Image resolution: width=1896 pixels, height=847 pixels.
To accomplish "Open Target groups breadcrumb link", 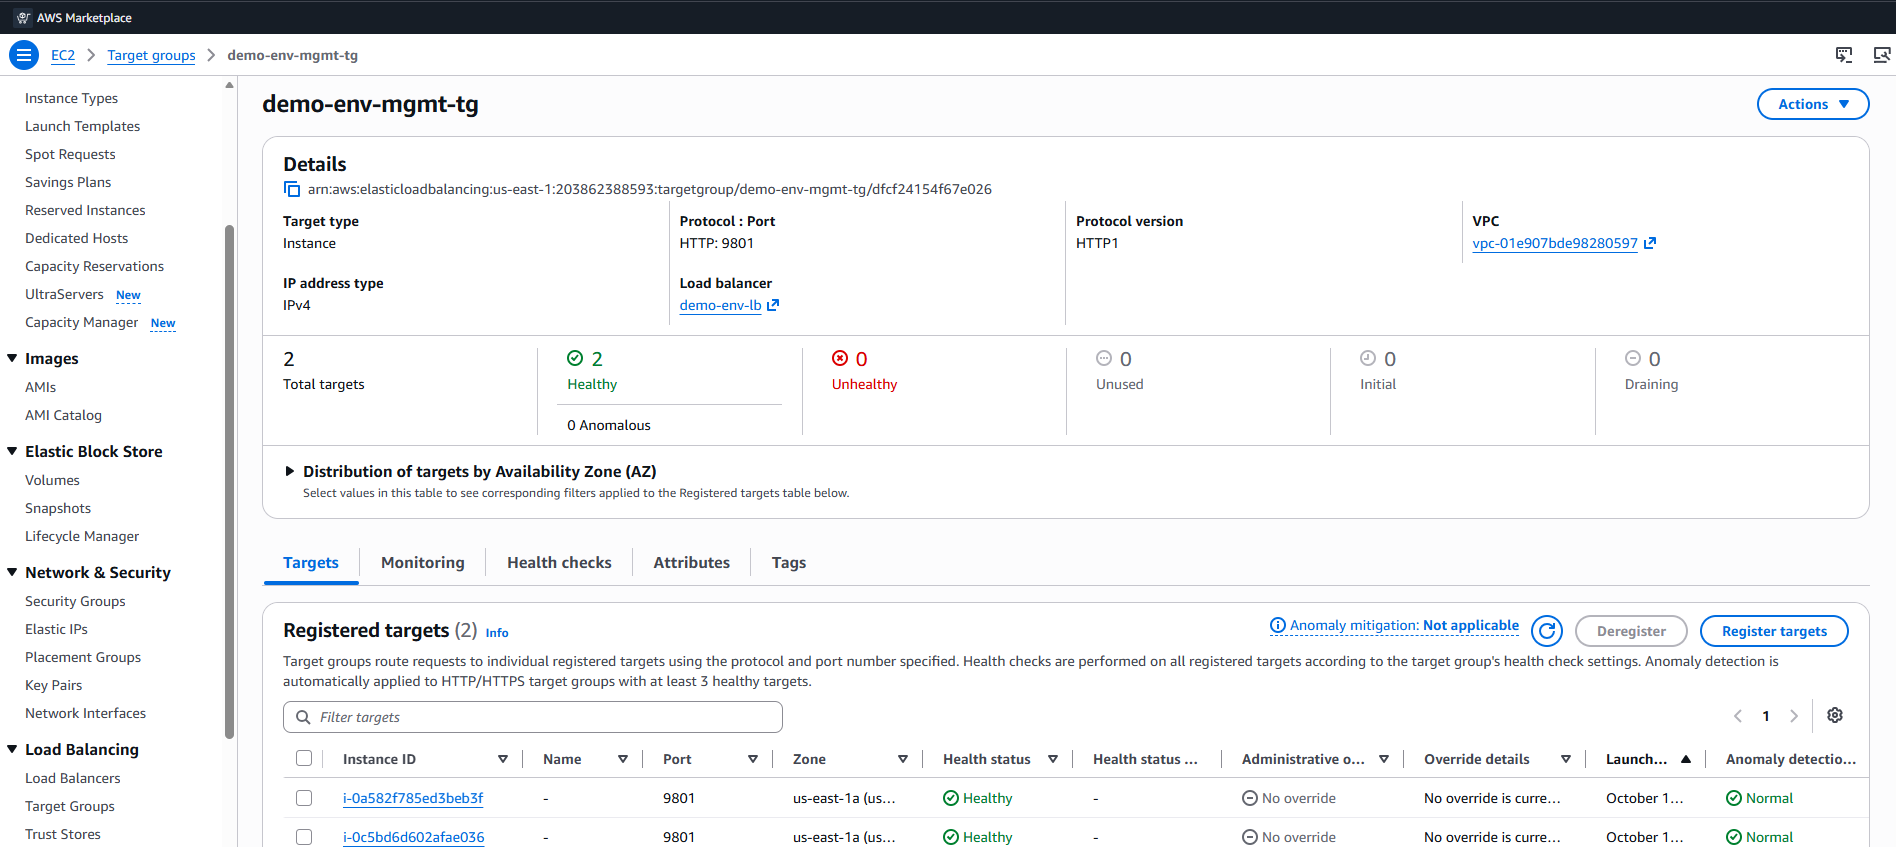I will coord(152,55).
